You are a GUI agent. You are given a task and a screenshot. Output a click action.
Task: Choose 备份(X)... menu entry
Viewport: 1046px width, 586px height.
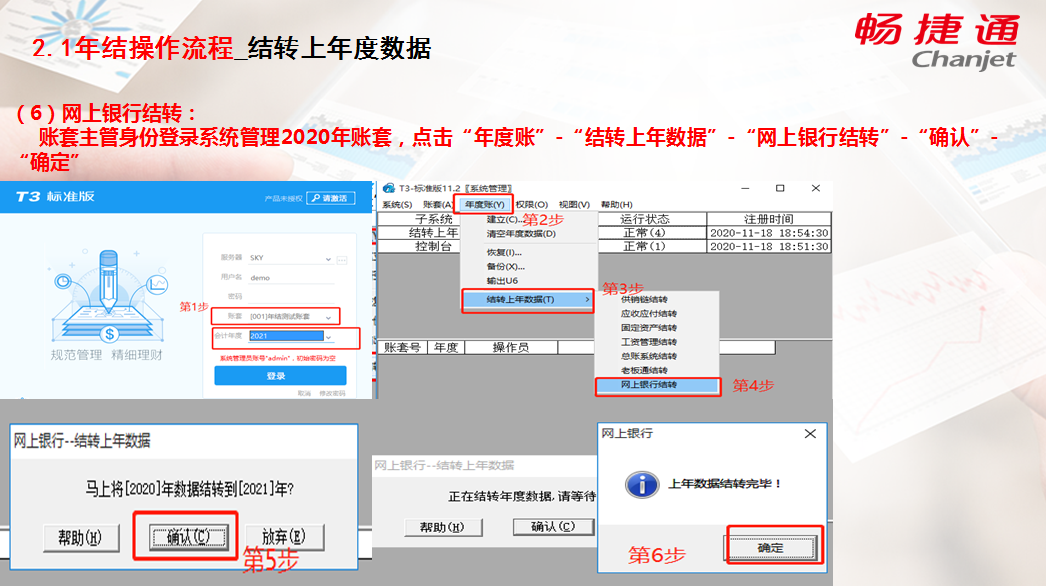pos(506,266)
